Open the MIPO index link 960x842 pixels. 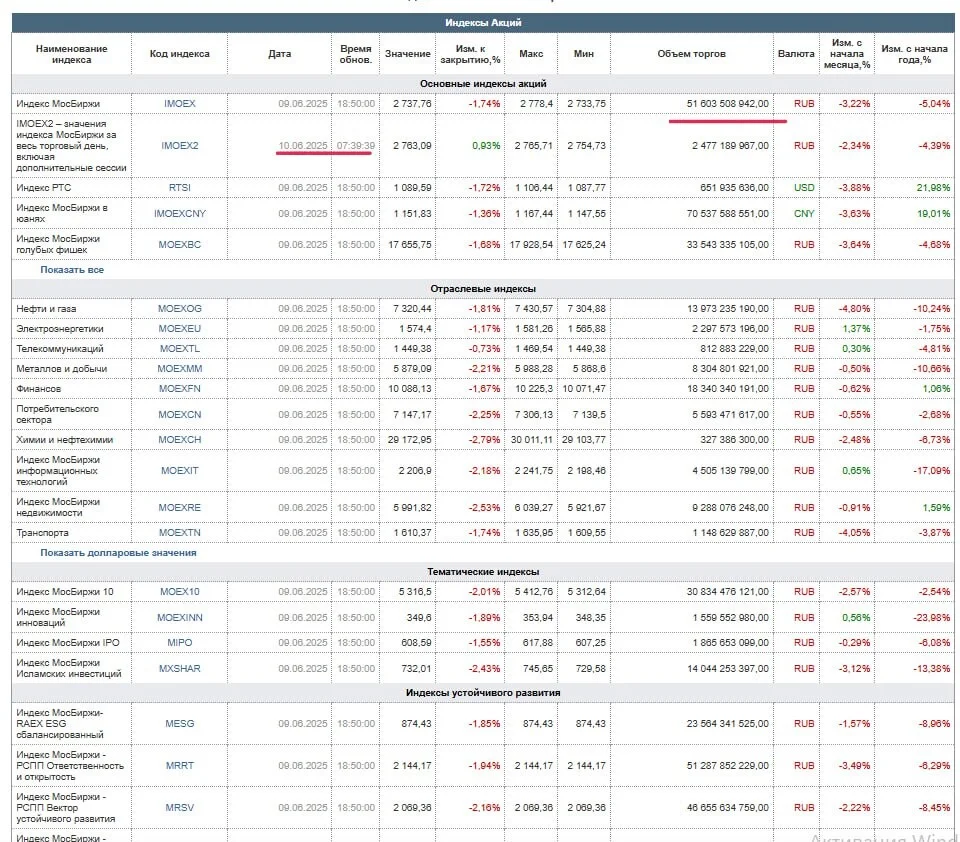[x=179, y=642]
